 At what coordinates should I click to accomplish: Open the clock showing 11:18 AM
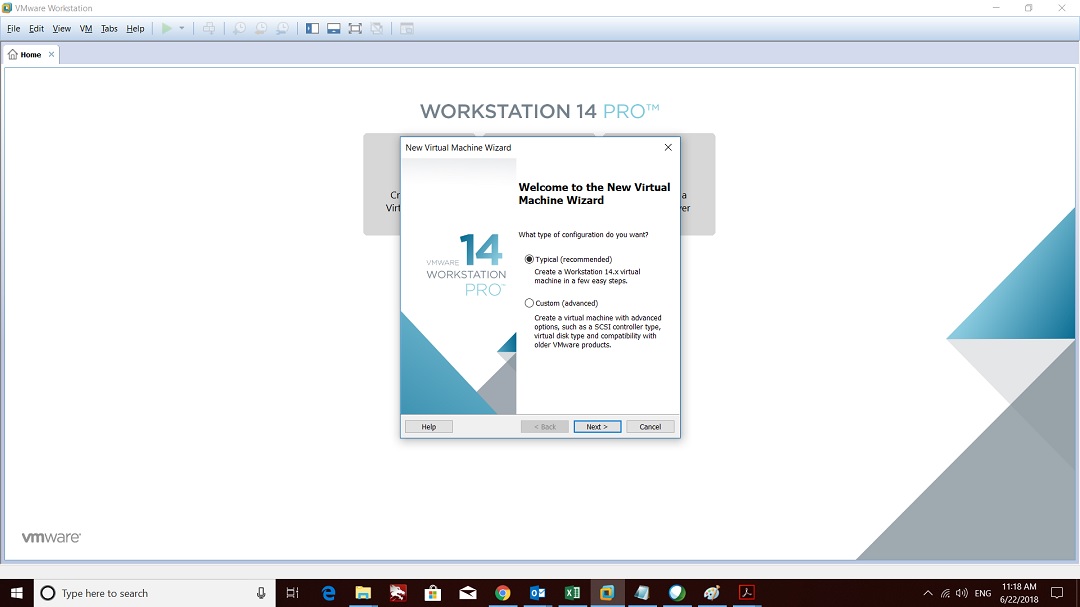[1019, 593]
